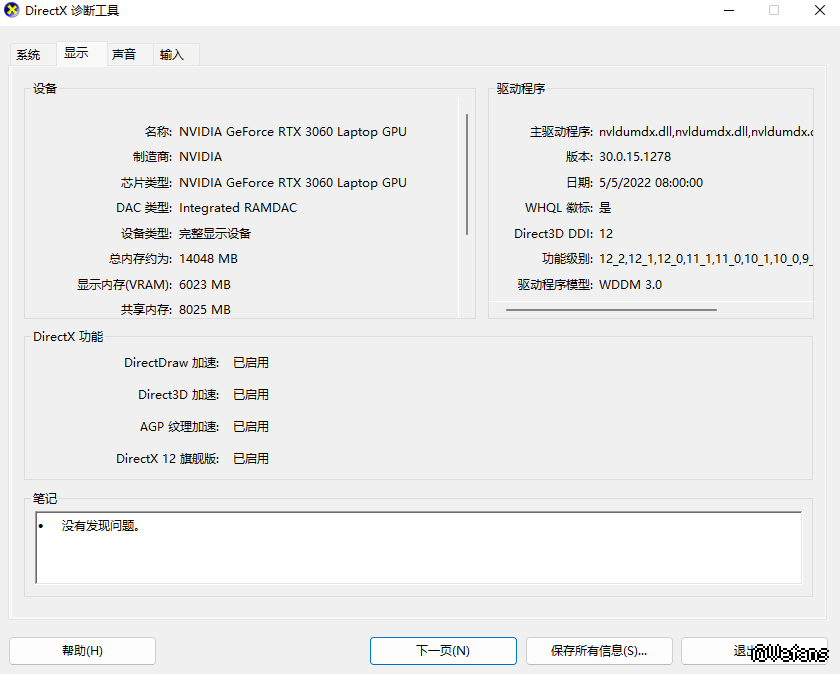
Task: Click the Integrated RAMDAC value
Action: (x=238, y=208)
